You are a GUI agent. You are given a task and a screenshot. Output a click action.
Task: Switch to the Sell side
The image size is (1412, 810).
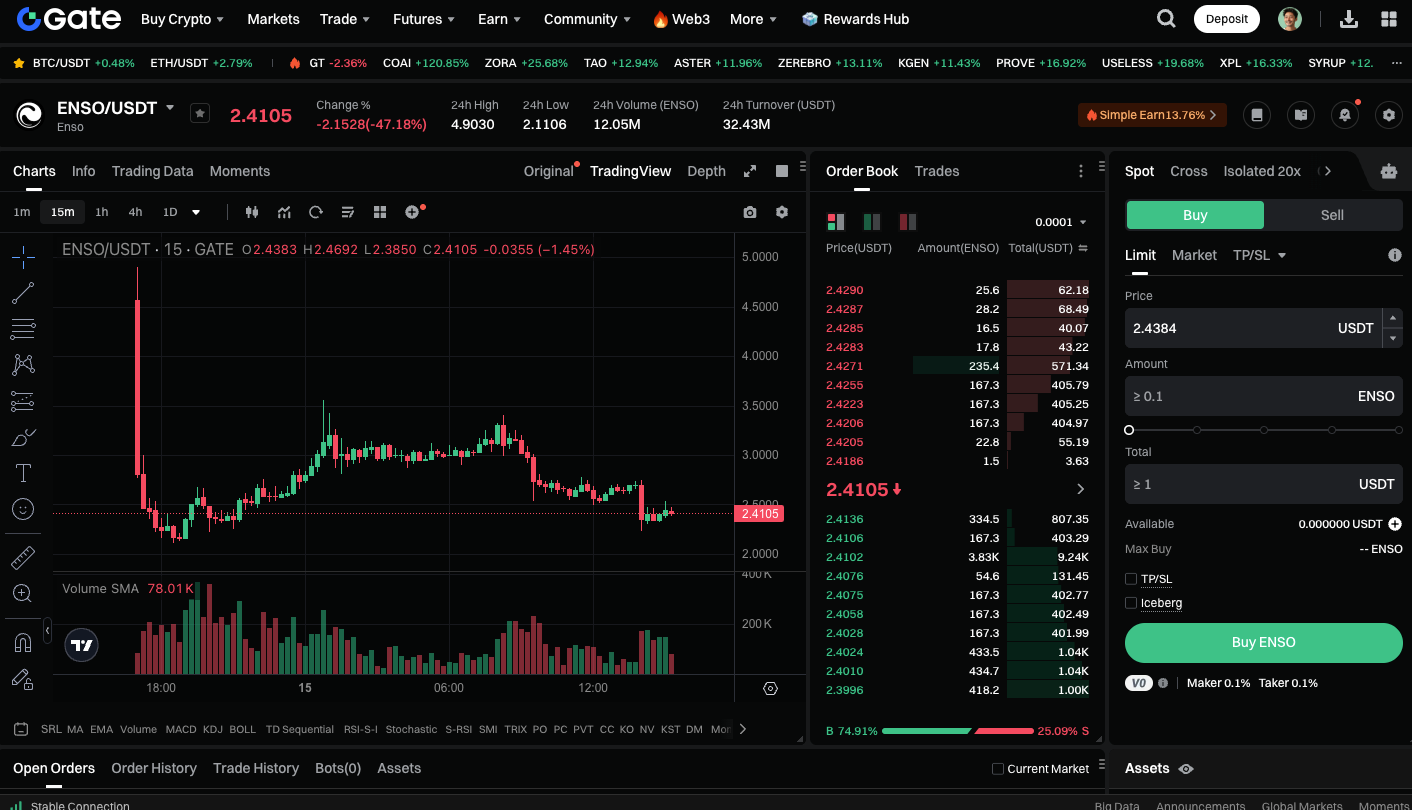[x=1332, y=215]
